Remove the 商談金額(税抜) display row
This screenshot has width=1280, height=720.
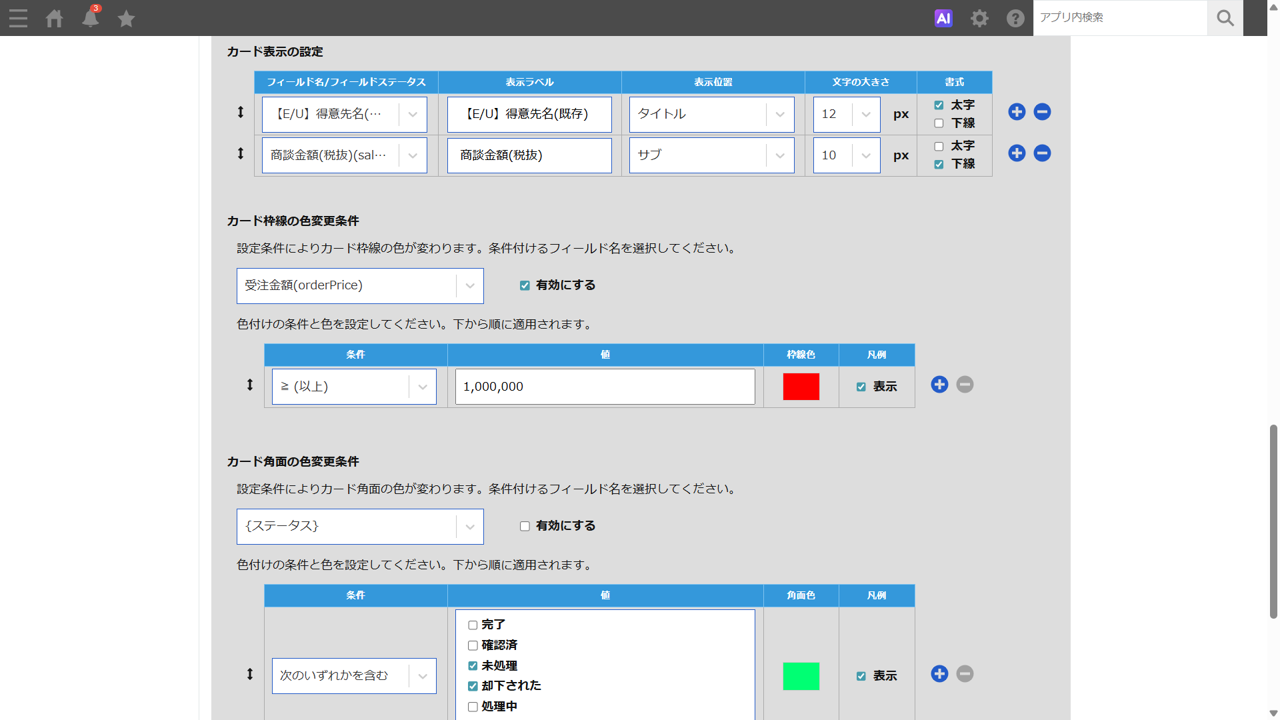click(x=1042, y=153)
